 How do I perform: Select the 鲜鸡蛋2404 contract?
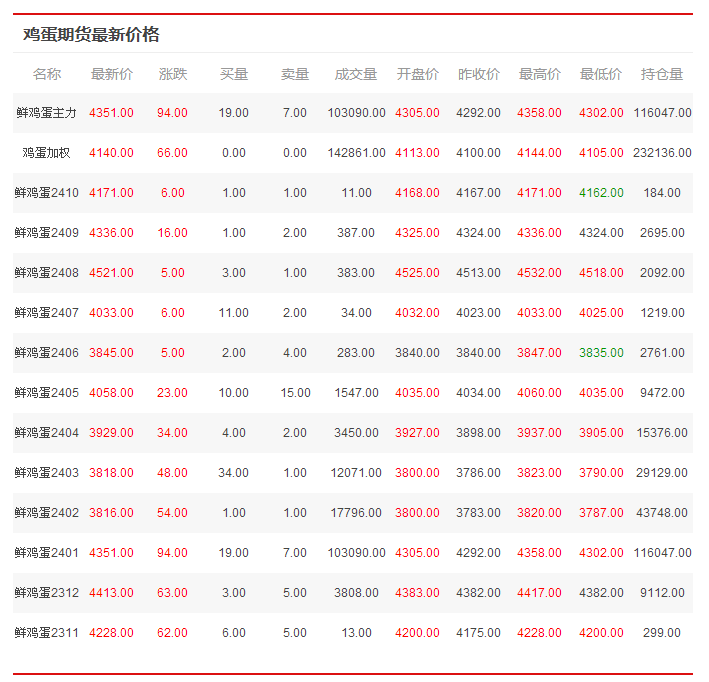pos(46,433)
